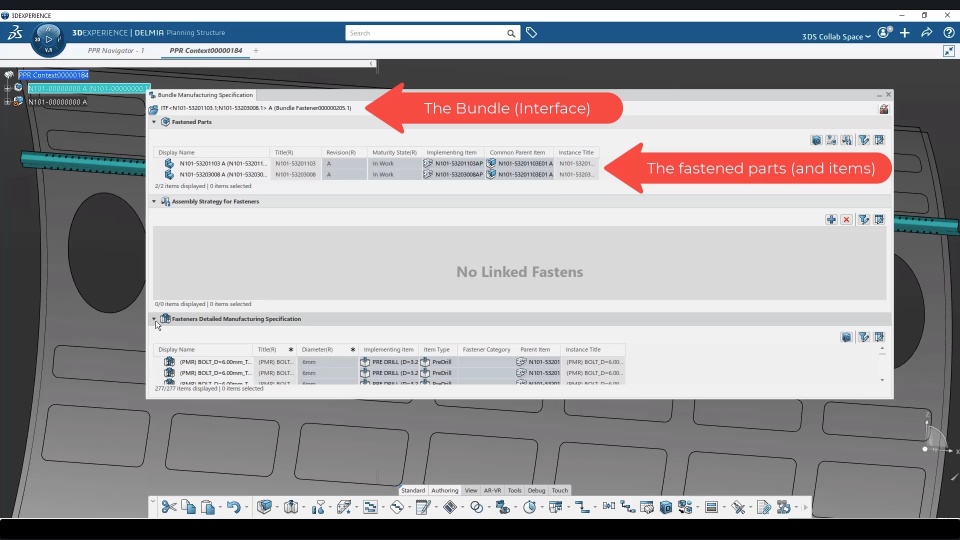
Task: Open the help question mark icon
Action: [x=948, y=33]
